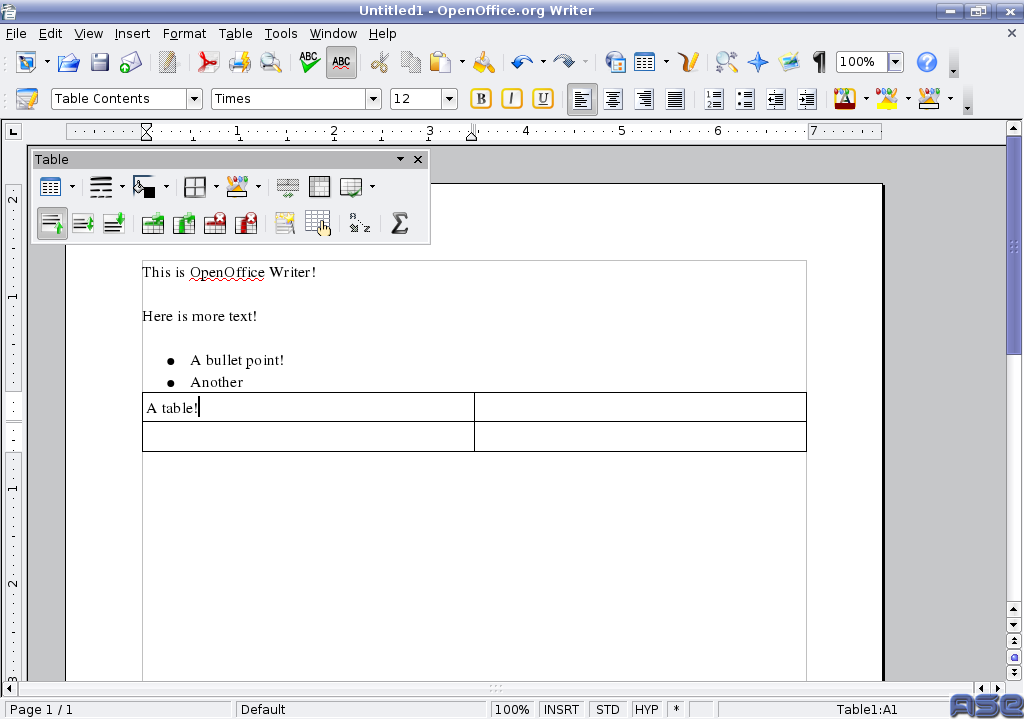1024x719 pixels.
Task: Align paragraph right
Action: pos(644,99)
